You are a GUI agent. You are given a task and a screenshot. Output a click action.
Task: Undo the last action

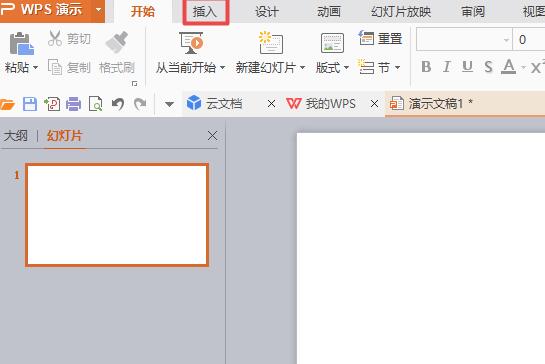click(x=118, y=104)
